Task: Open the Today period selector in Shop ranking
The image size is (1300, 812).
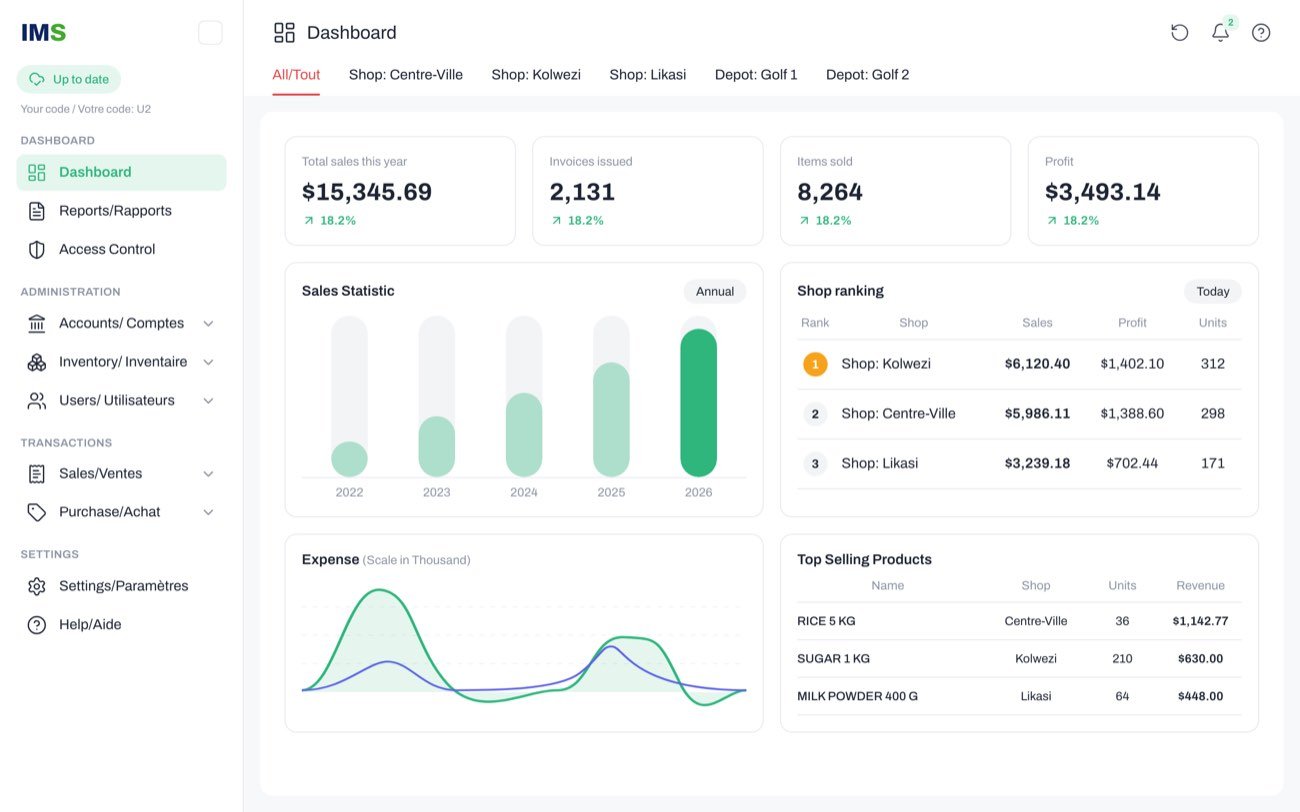Action: 1213,292
